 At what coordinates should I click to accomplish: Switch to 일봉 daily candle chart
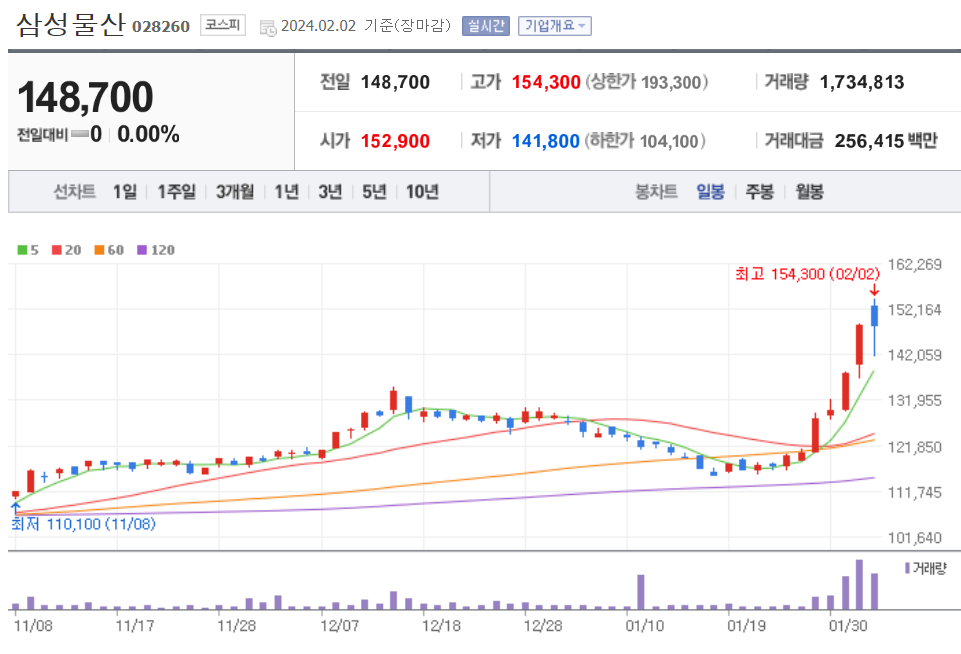[x=710, y=192]
